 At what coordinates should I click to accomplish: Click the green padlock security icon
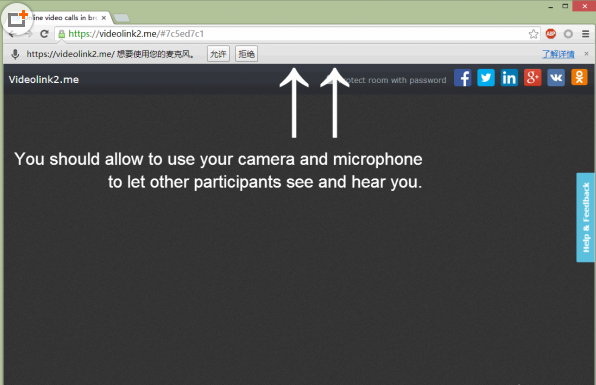coord(62,34)
